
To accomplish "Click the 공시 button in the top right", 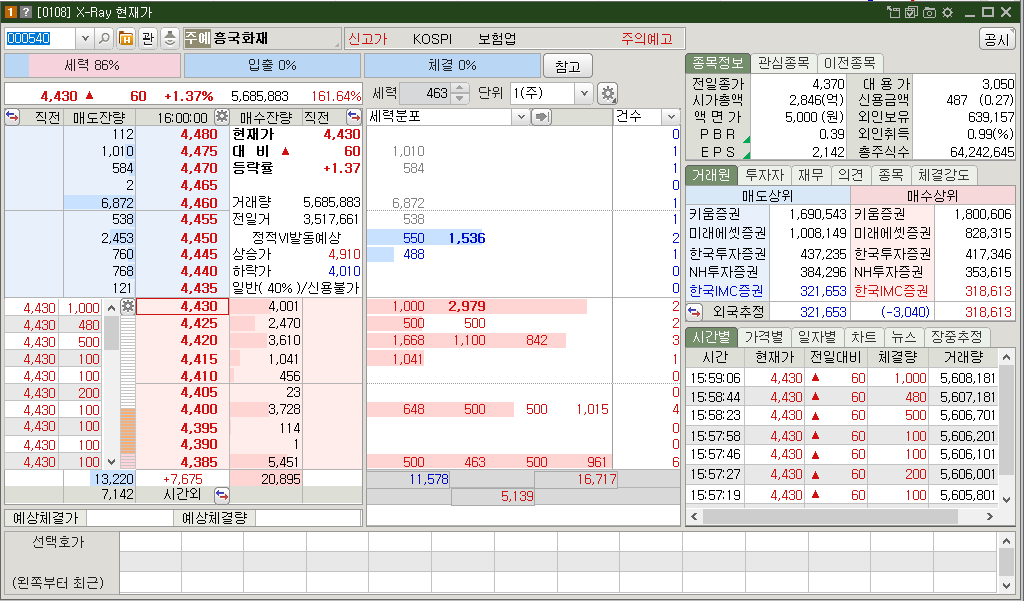I will click(996, 37).
